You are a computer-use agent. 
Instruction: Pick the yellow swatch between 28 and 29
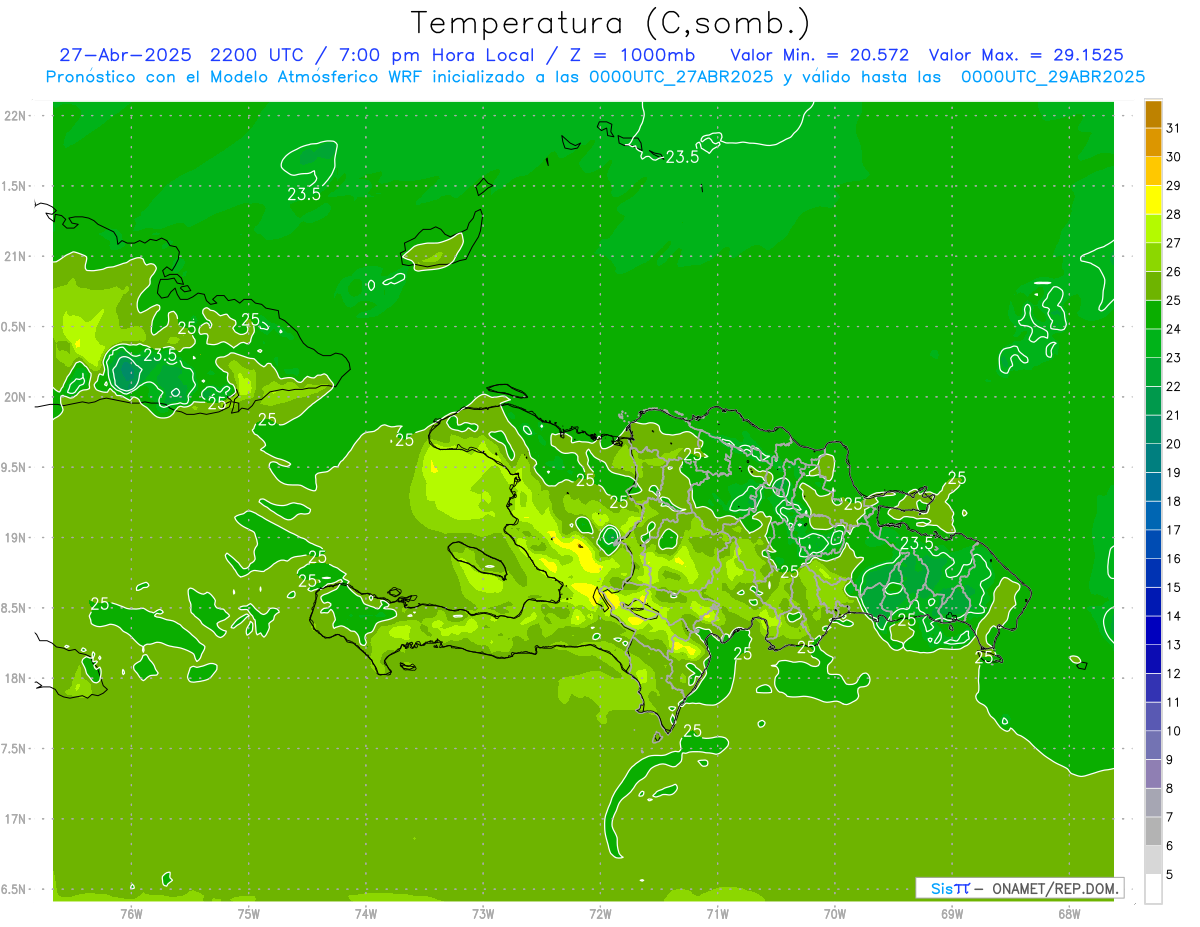click(x=1153, y=200)
